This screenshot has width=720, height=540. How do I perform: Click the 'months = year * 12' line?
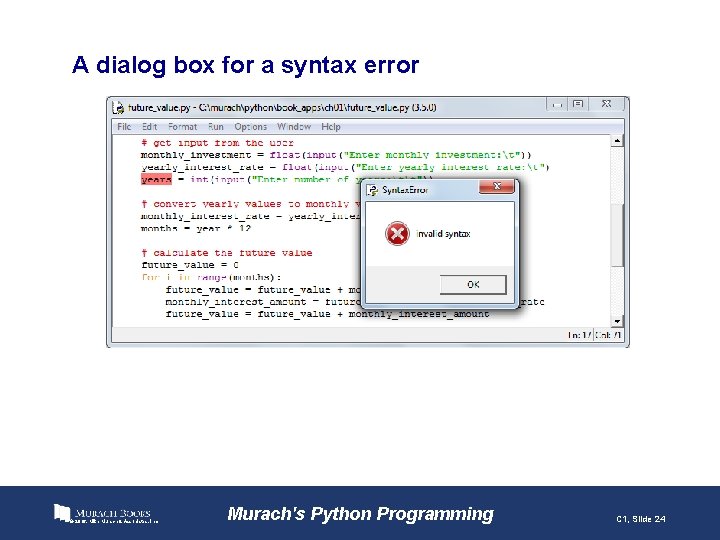(x=196, y=228)
